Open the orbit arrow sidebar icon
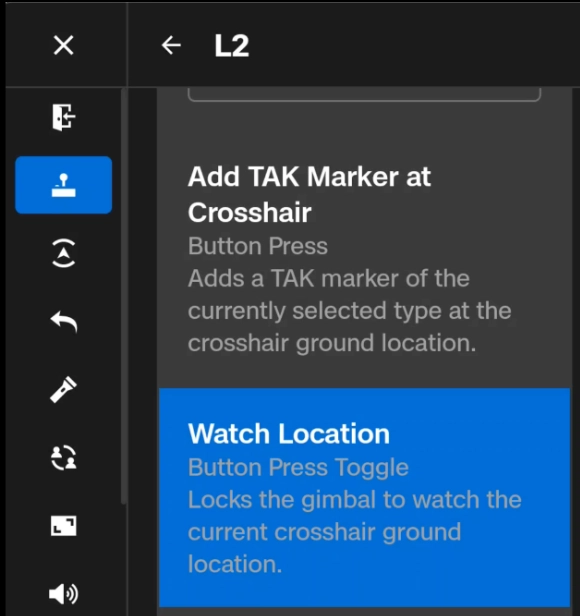Image resolution: width=580 pixels, height=616 pixels. pyautogui.click(x=64, y=253)
